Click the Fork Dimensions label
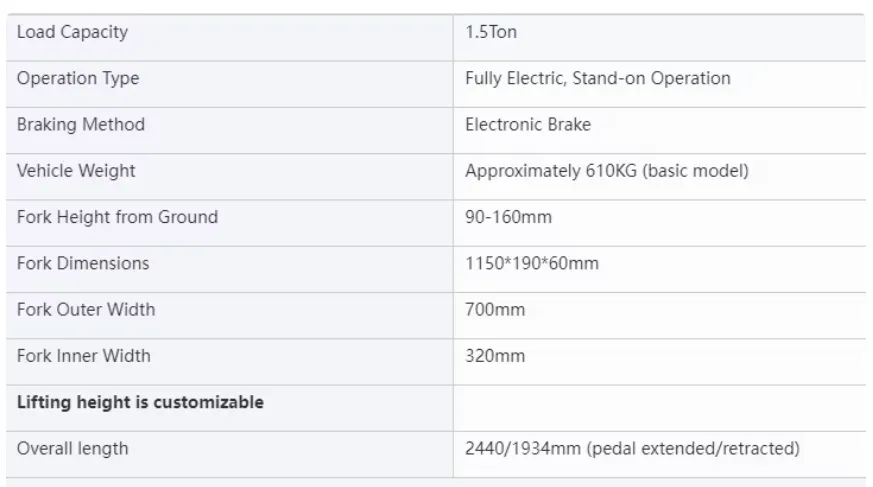Viewport: 873px width, 487px height. coord(83,263)
